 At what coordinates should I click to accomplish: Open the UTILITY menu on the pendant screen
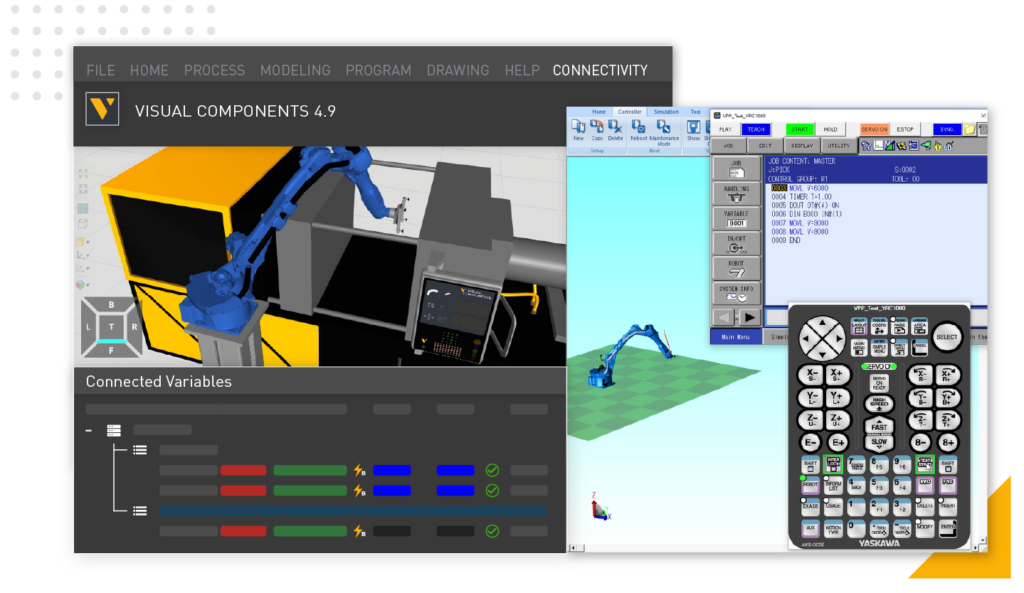pyautogui.click(x=839, y=145)
